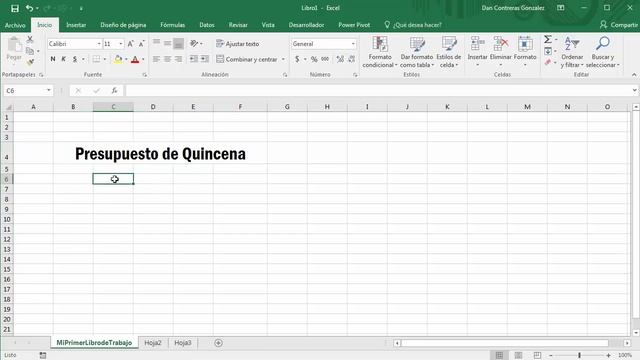The height and width of the screenshot is (360, 640).
Task: Select the Hoja3 sheet tab
Action: (x=182, y=343)
